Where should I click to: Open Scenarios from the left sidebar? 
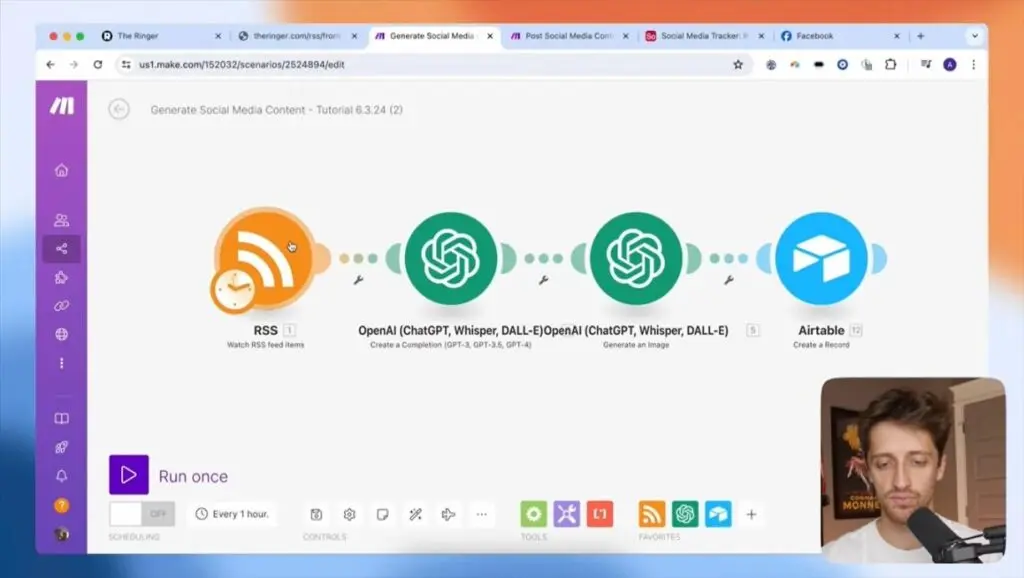click(x=62, y=249)
